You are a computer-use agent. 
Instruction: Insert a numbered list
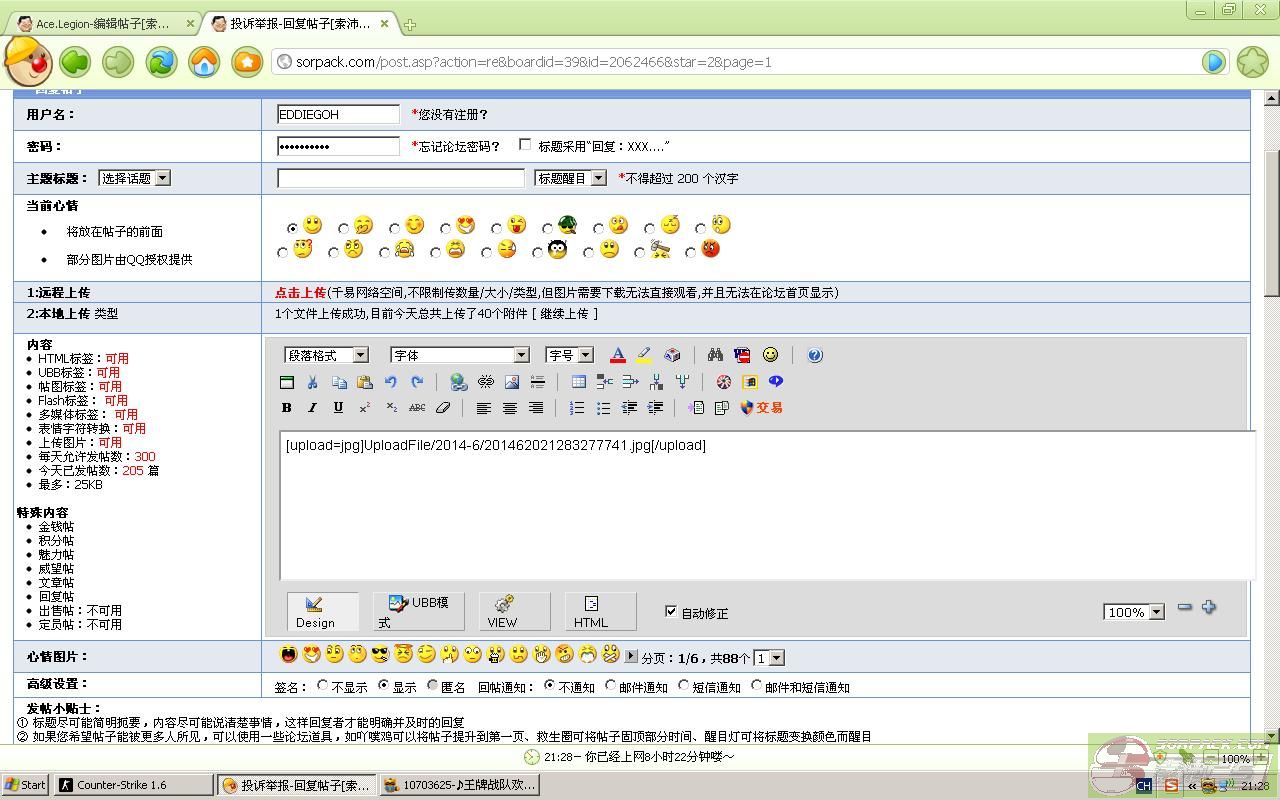577,408
